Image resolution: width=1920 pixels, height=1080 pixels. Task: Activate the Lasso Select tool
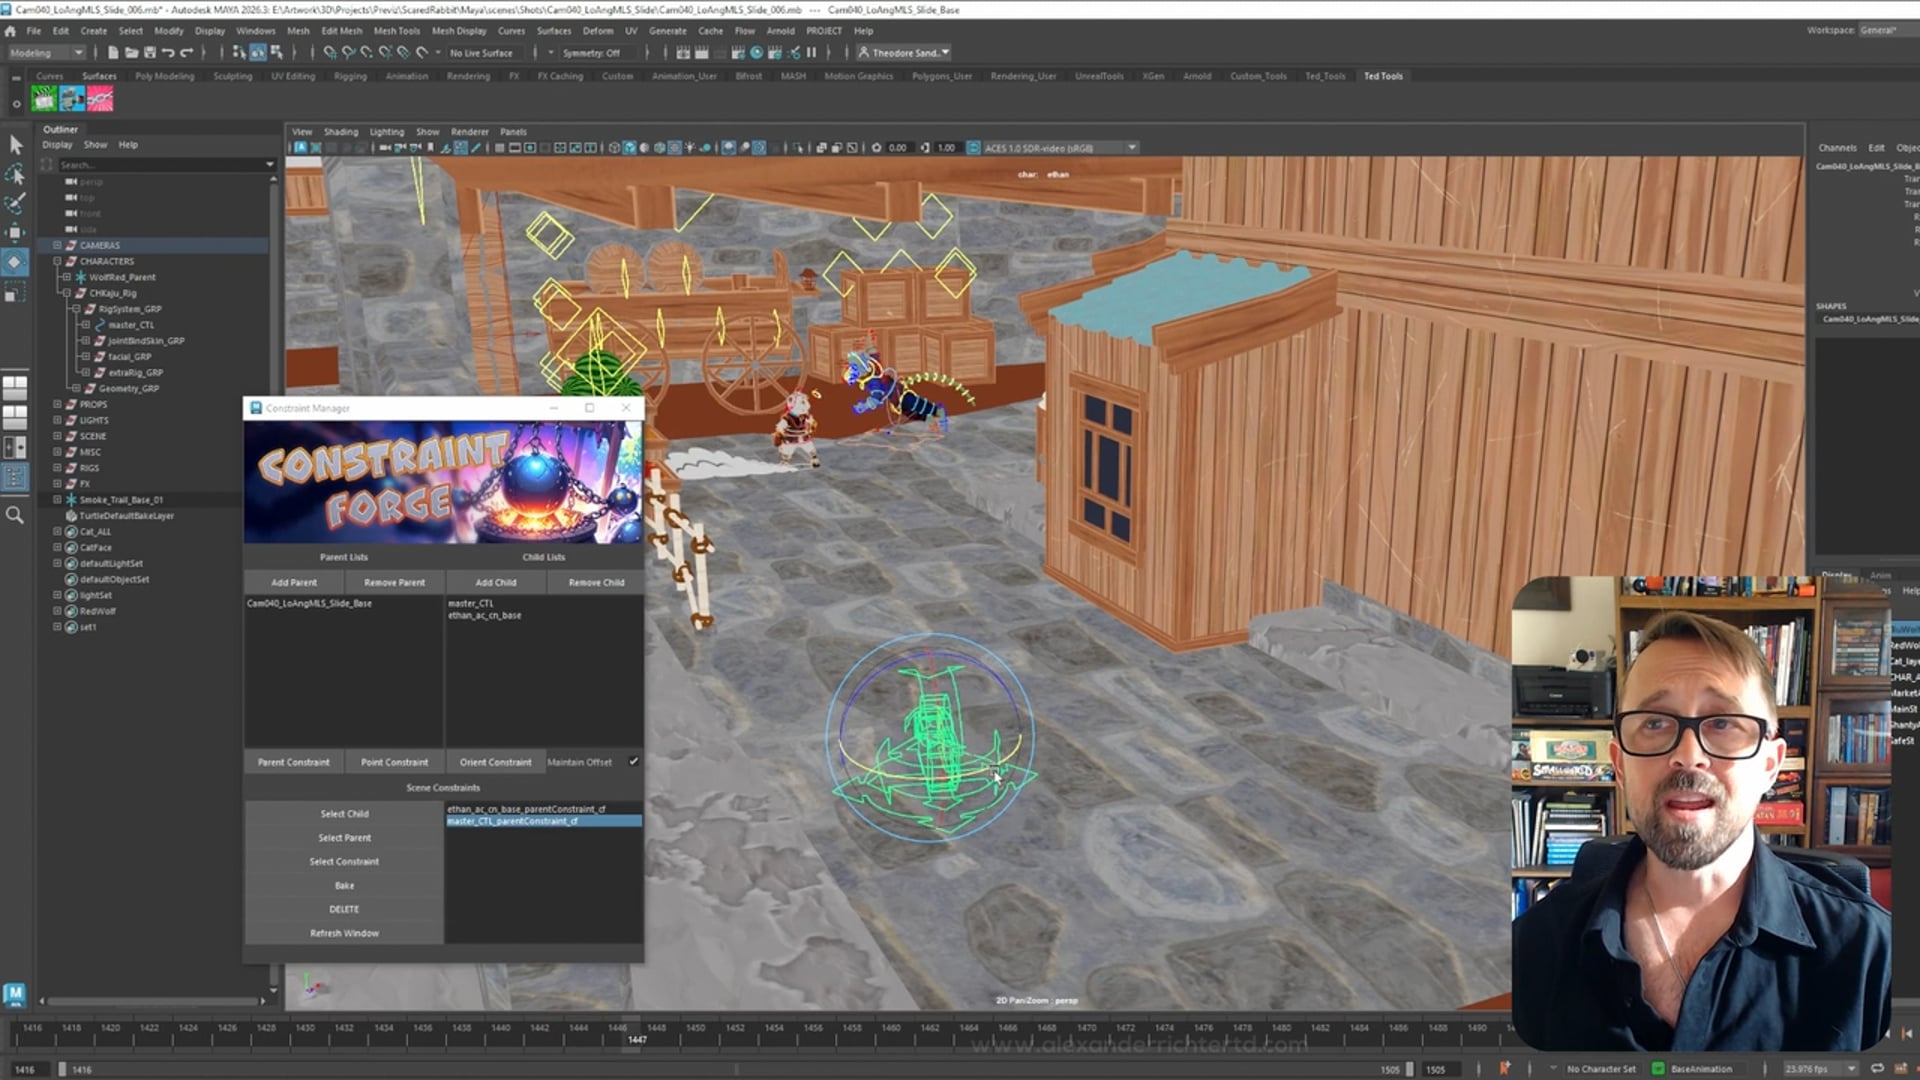pyautogui.click(x=15, y=175)
